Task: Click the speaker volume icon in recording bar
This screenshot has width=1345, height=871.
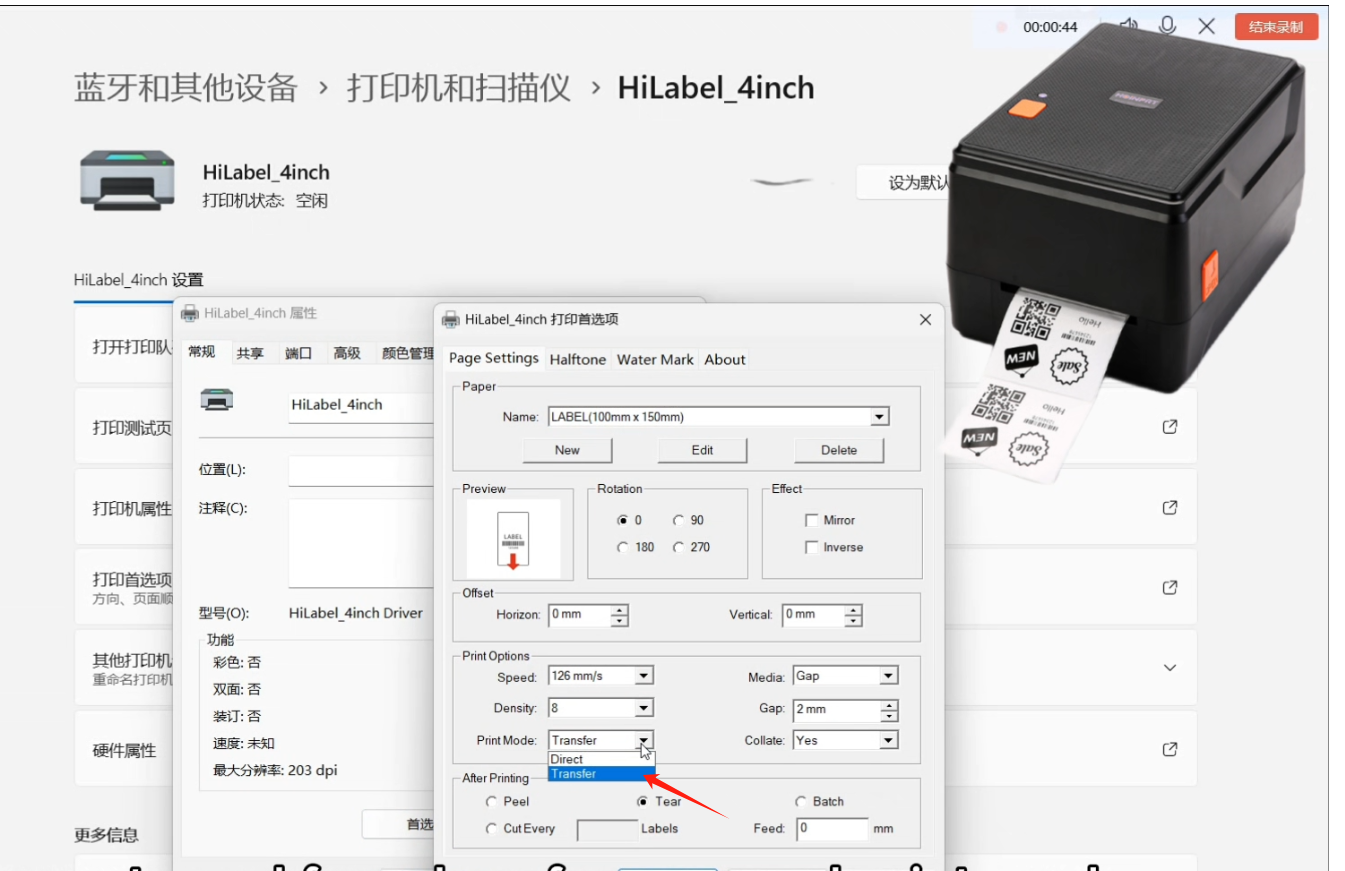Action: (x=1129, y=26)
